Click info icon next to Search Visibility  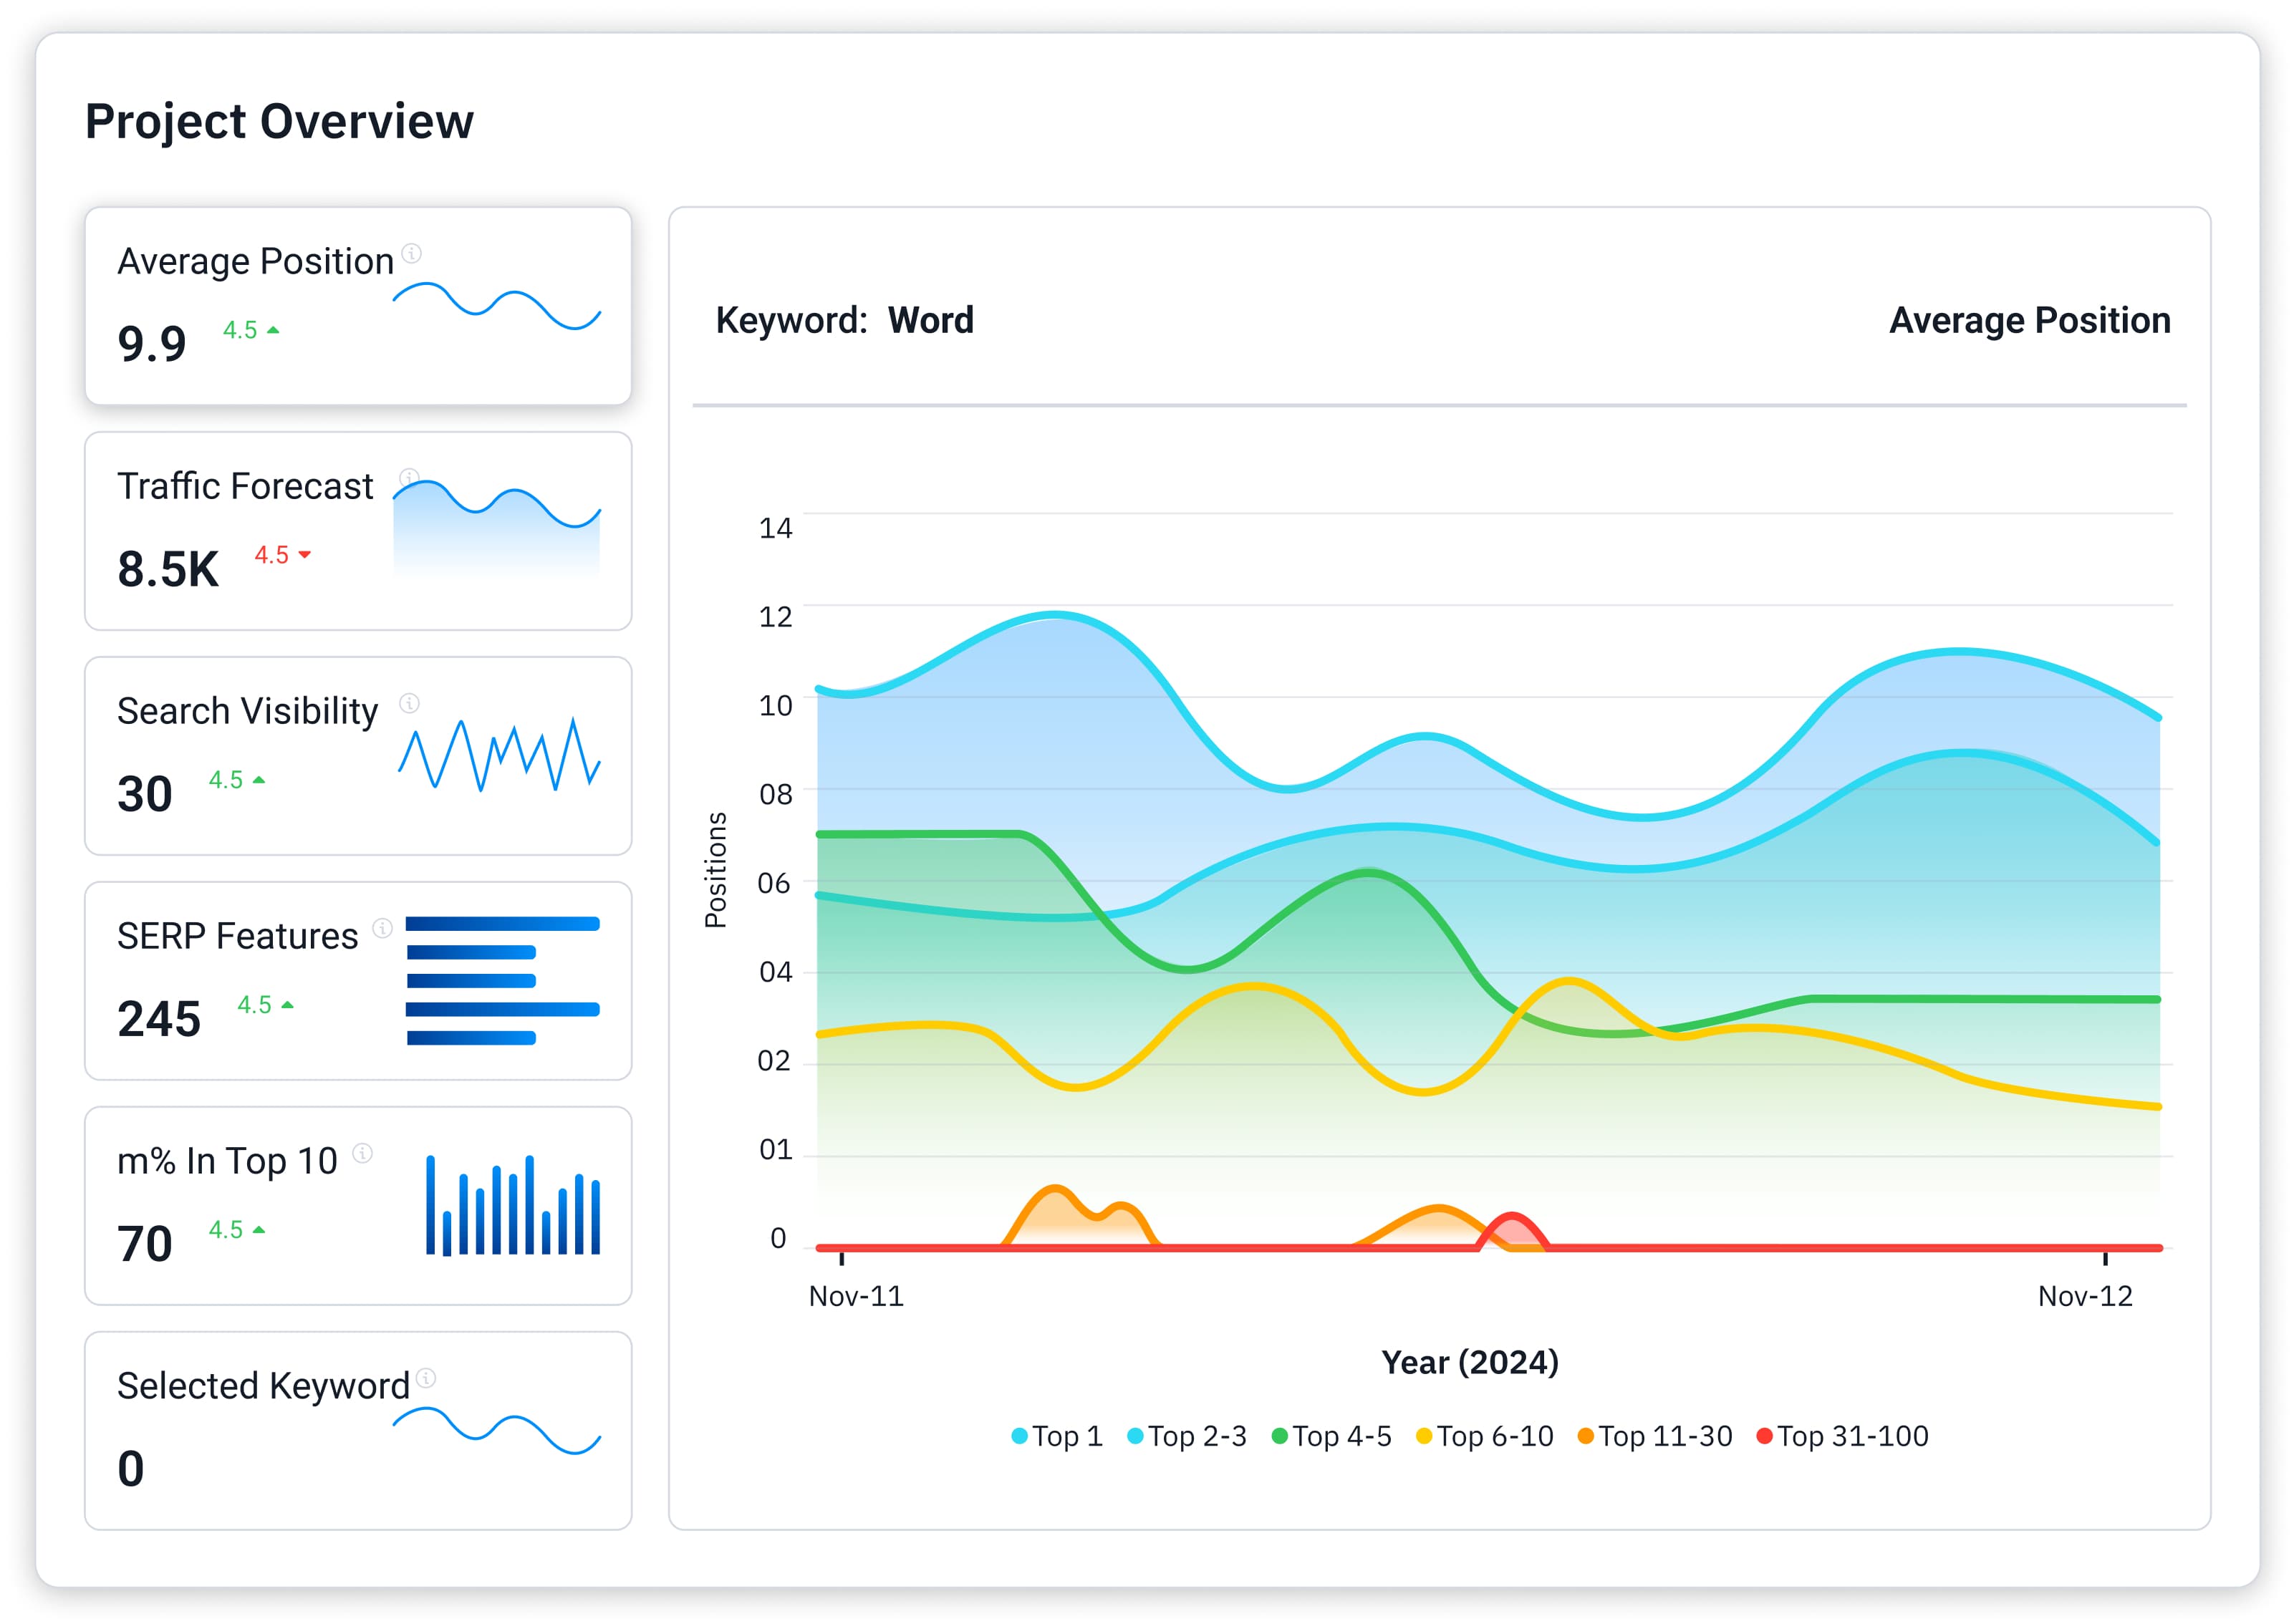pyautogui.click(x=409, y=703)
